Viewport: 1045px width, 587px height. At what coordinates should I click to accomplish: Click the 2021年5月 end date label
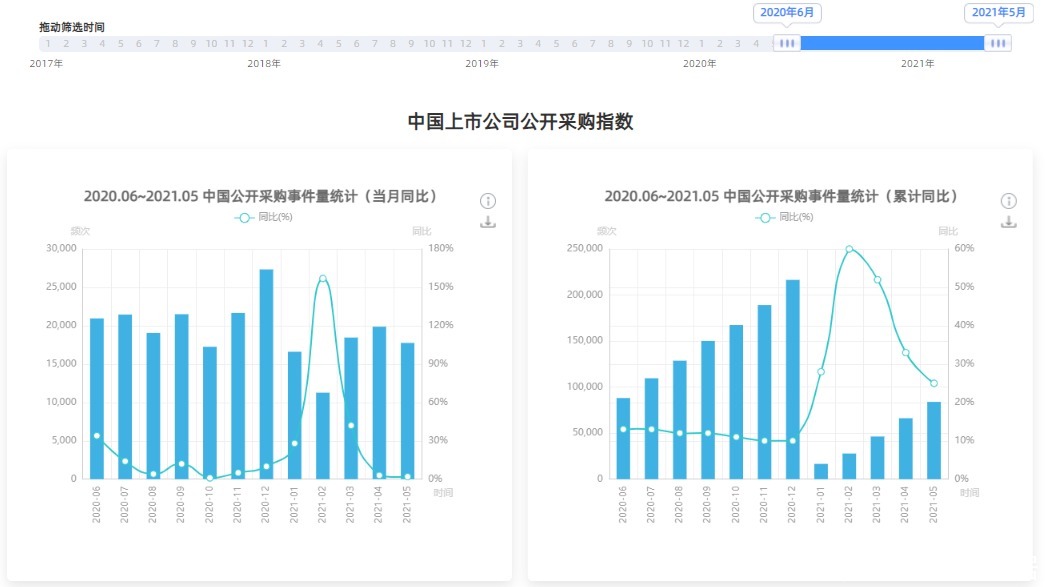998,12
